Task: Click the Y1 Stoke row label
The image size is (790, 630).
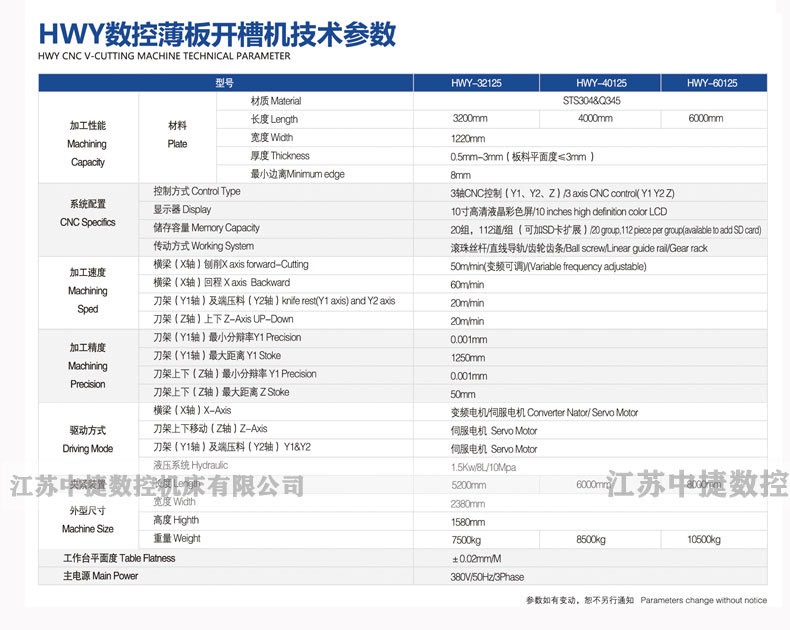Action: (217, 356)
